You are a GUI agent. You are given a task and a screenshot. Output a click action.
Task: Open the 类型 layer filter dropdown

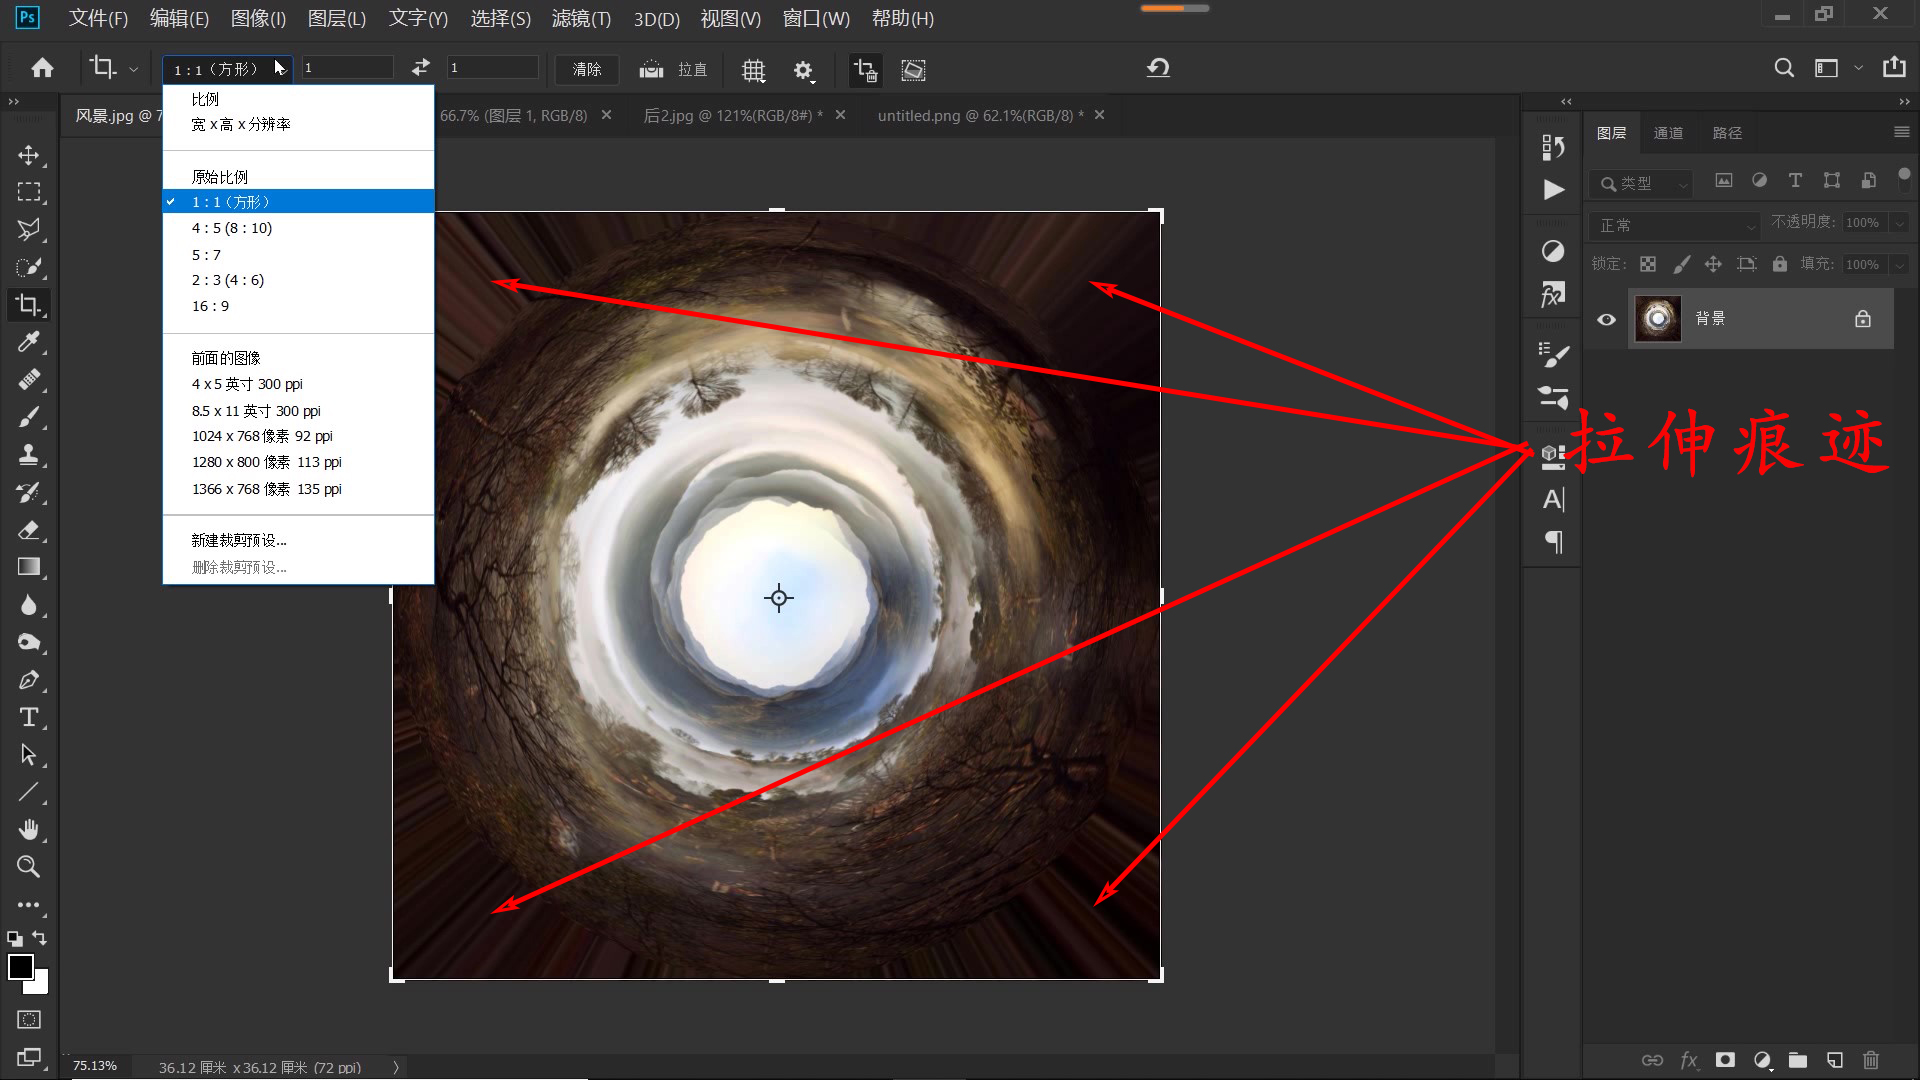(1640, 183)
